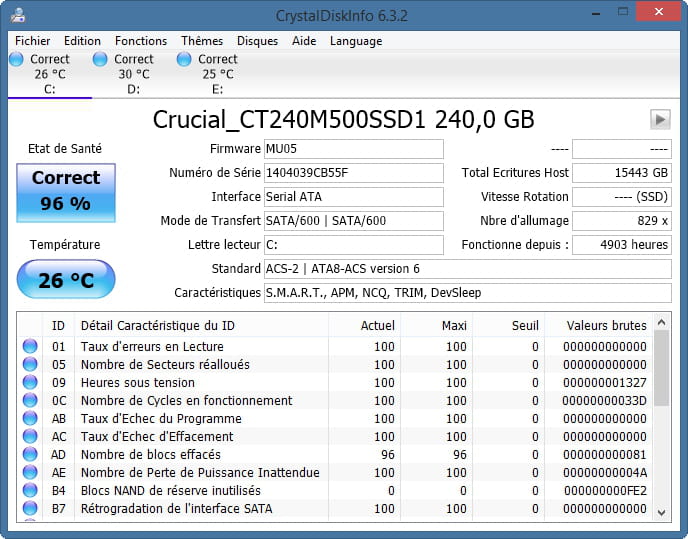Click the Actuel column header

click(x=364, y=325)
